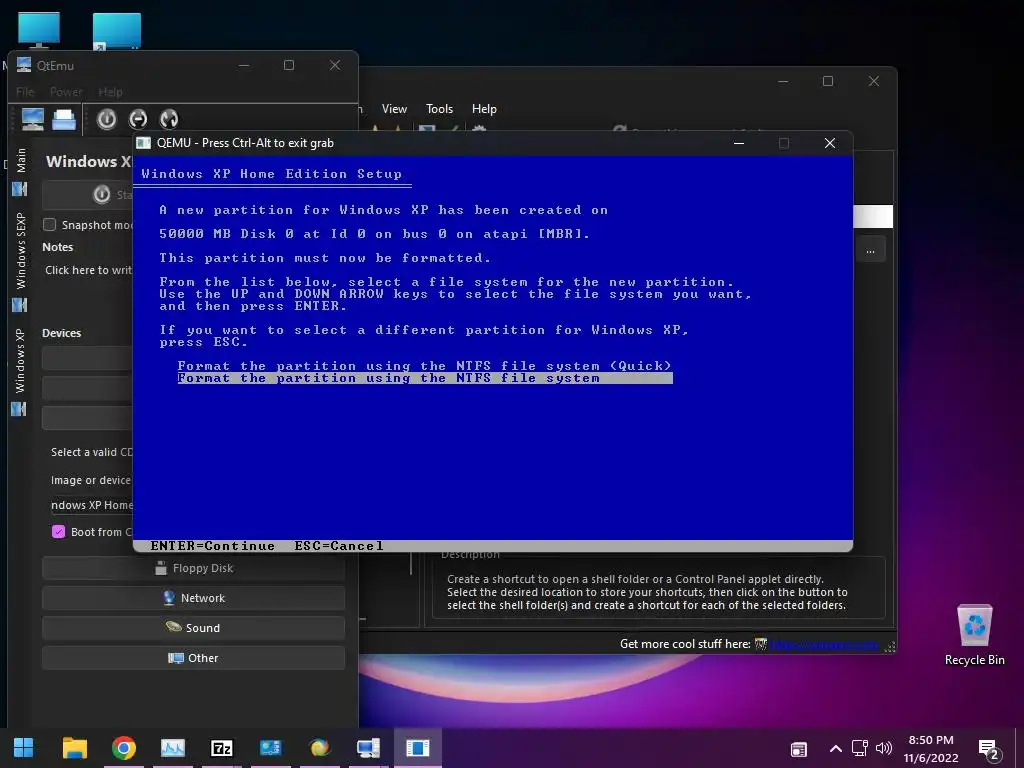Click the globe browser icon in taskbar
The height and width of the screenshot is (768, 1024).
tap(320, 748)
